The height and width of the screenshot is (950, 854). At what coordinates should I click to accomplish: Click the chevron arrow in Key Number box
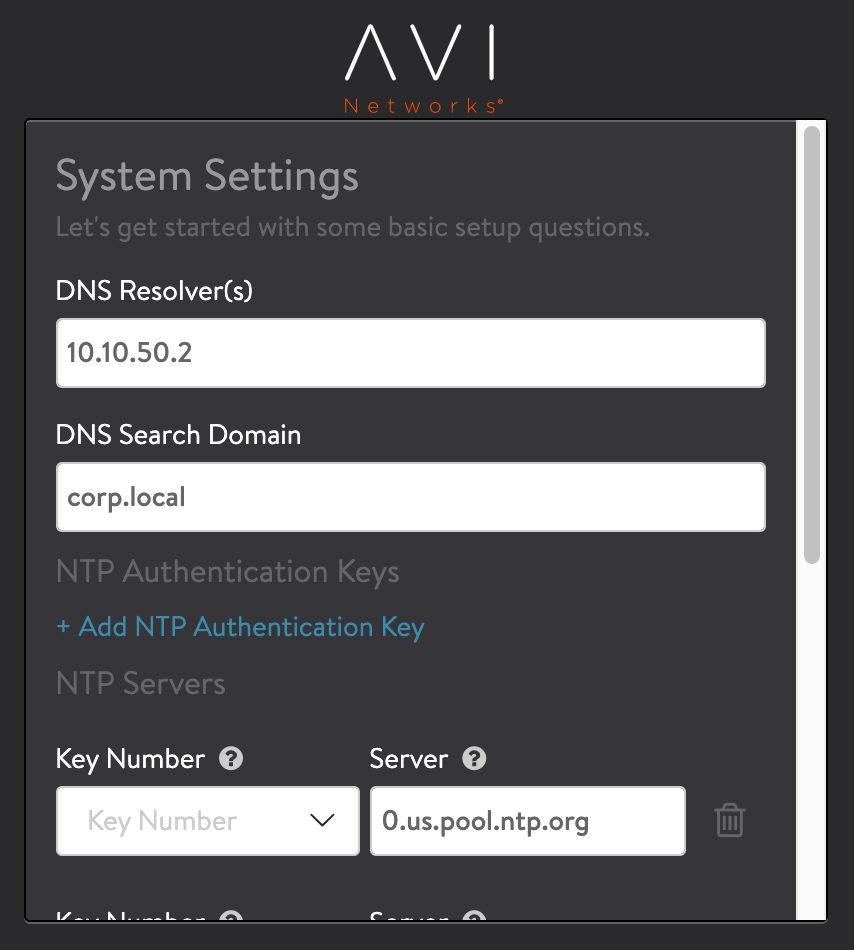(322, 821)
